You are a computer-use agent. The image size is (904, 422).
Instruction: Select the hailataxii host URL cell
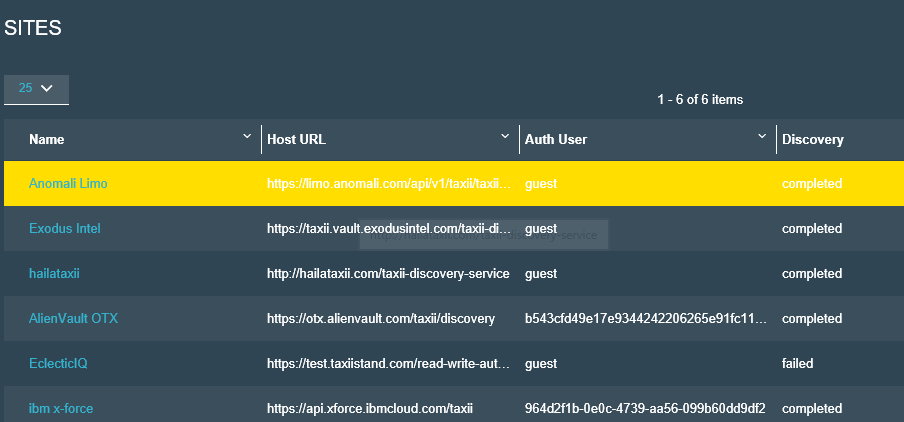tap(388, 274)
